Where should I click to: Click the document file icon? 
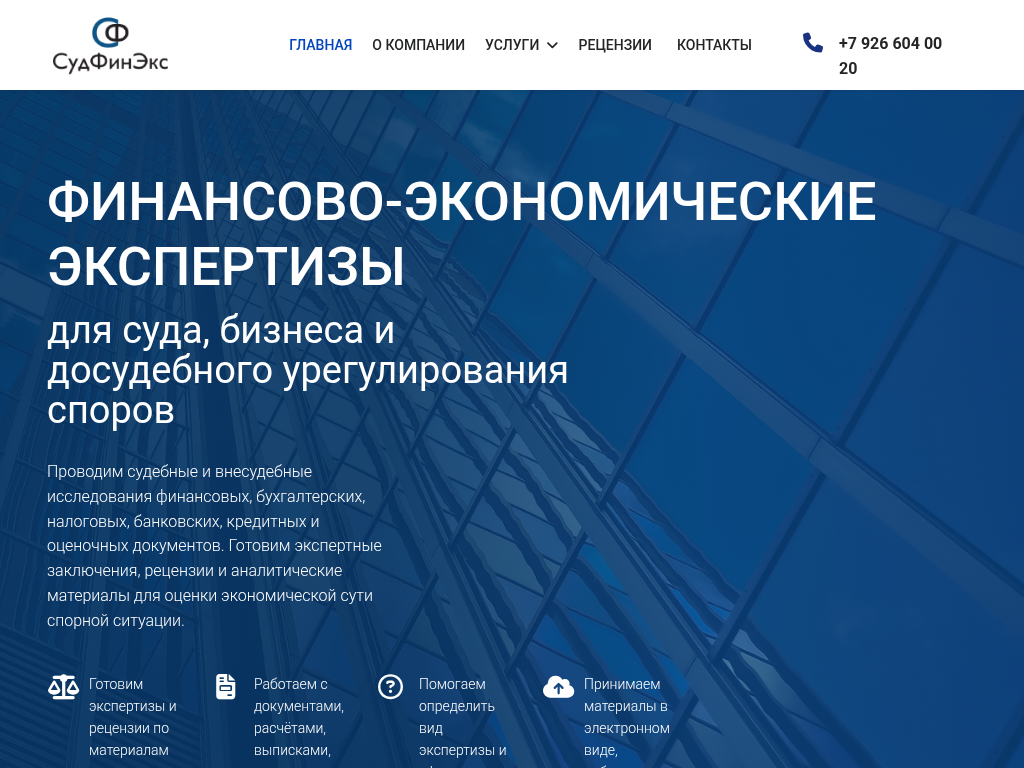(x=225, y=687)
